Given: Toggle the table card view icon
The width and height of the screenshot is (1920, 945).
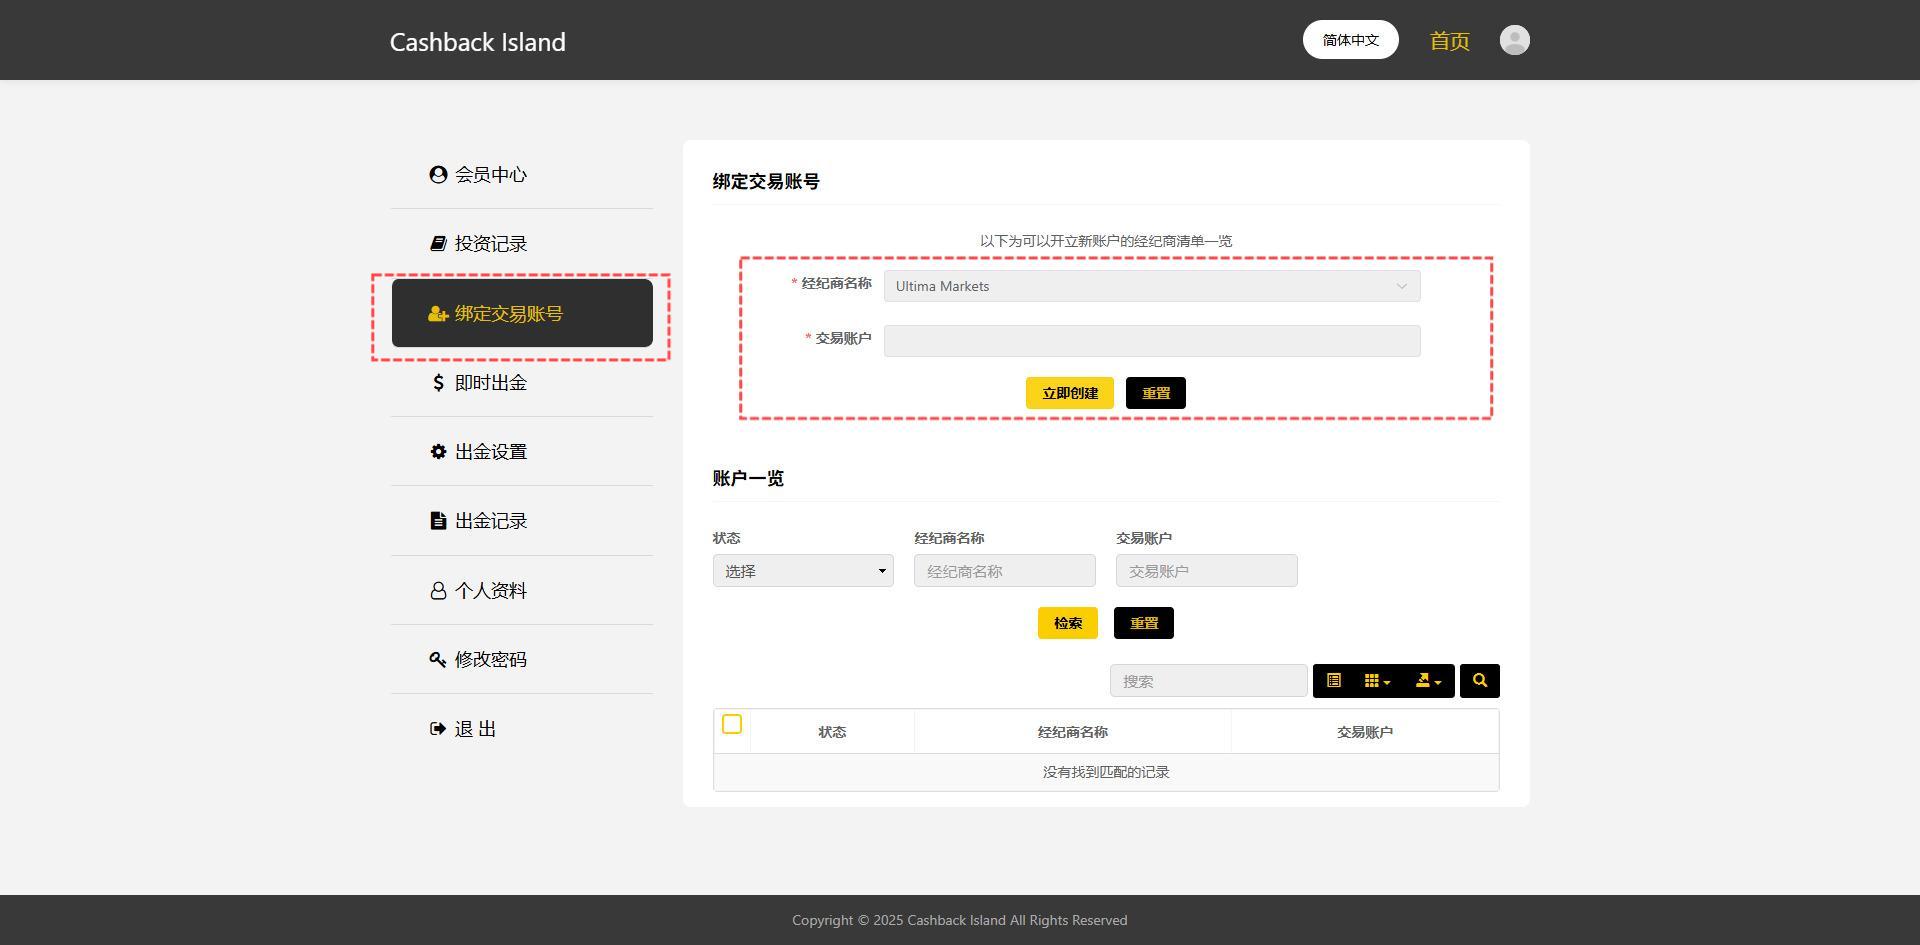Looking at the screenshot, I should 1333,681.
